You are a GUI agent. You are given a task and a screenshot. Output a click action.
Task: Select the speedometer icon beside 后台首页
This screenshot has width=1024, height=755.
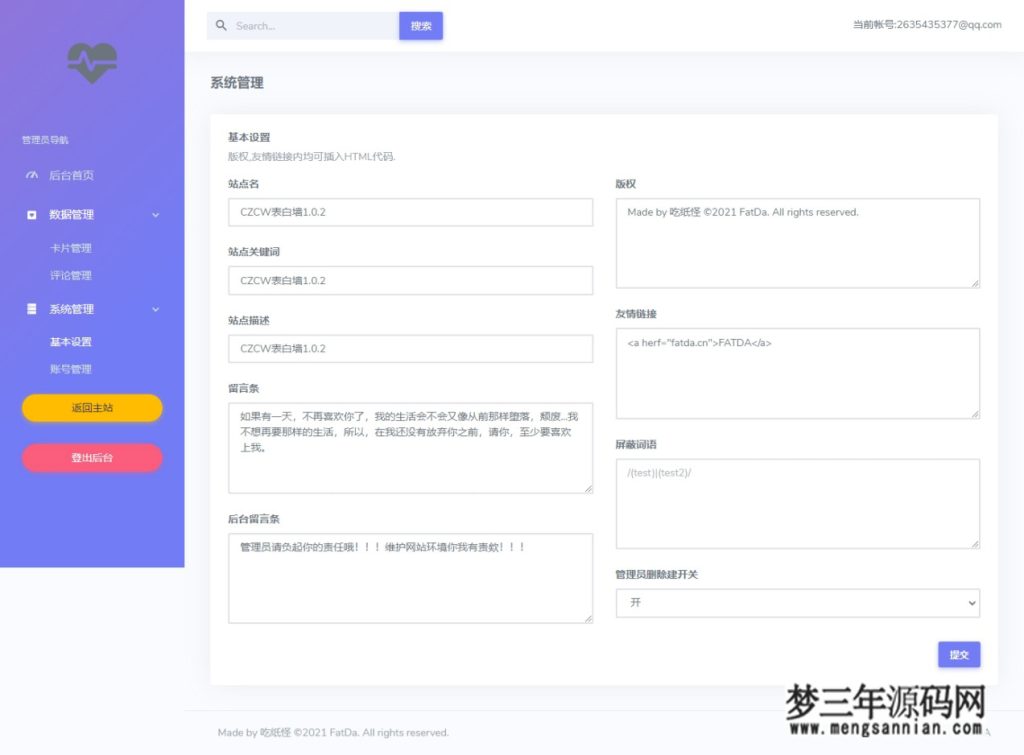pyautogui.click(x=30, y=175)
